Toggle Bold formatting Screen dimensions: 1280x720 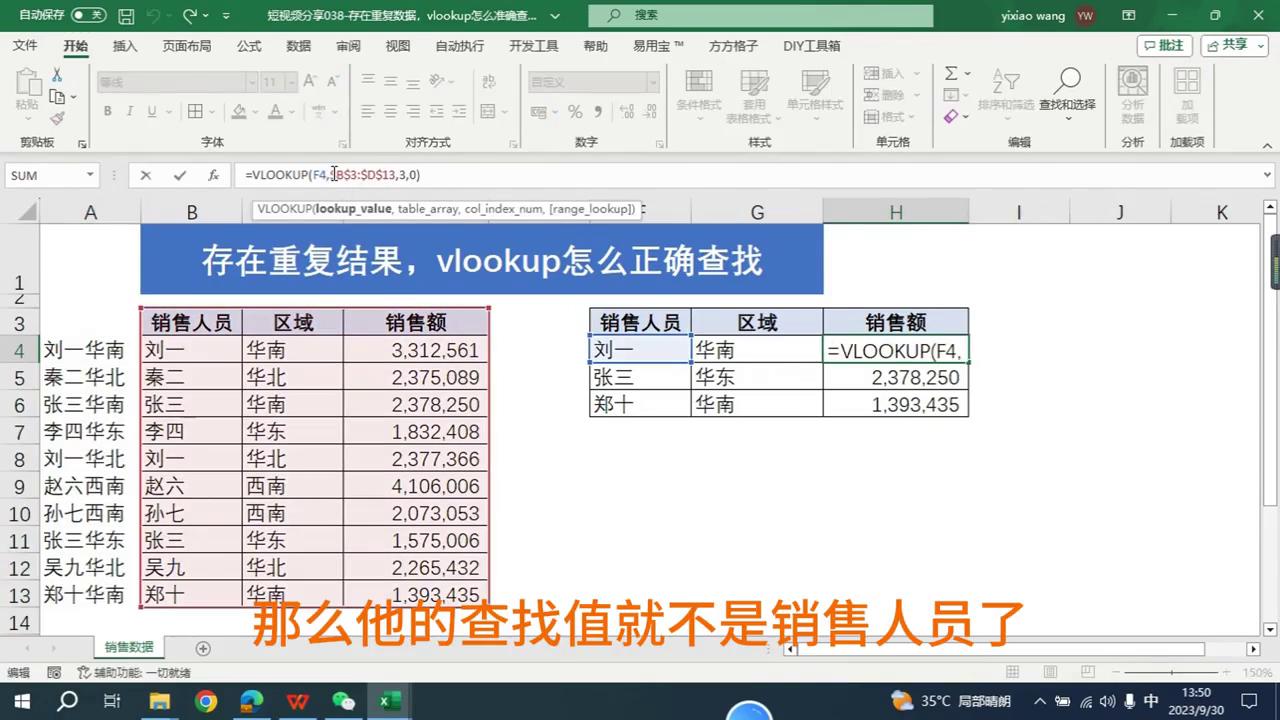pos(107,110)
